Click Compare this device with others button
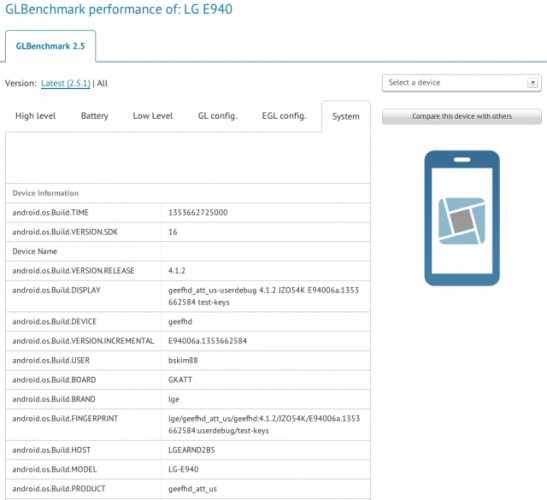Viewport: 547px width, 500px height. 462,116
